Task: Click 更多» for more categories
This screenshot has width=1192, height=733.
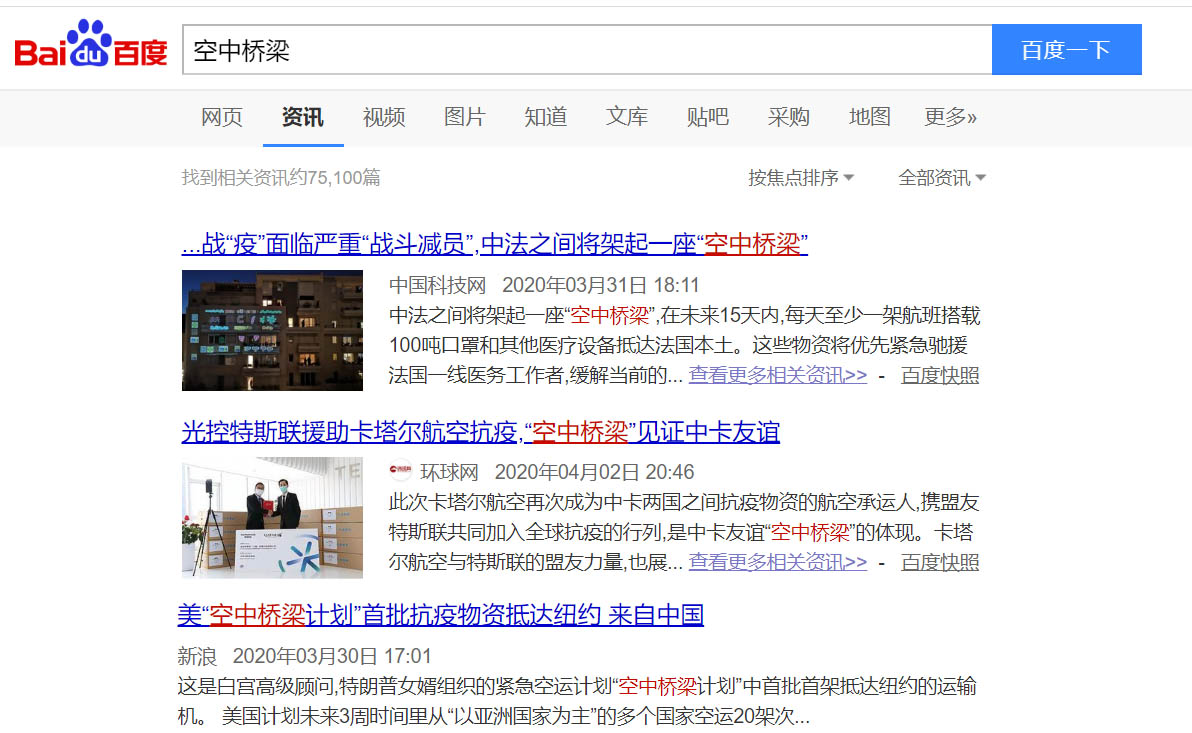Action: click(x=950, y=117)
